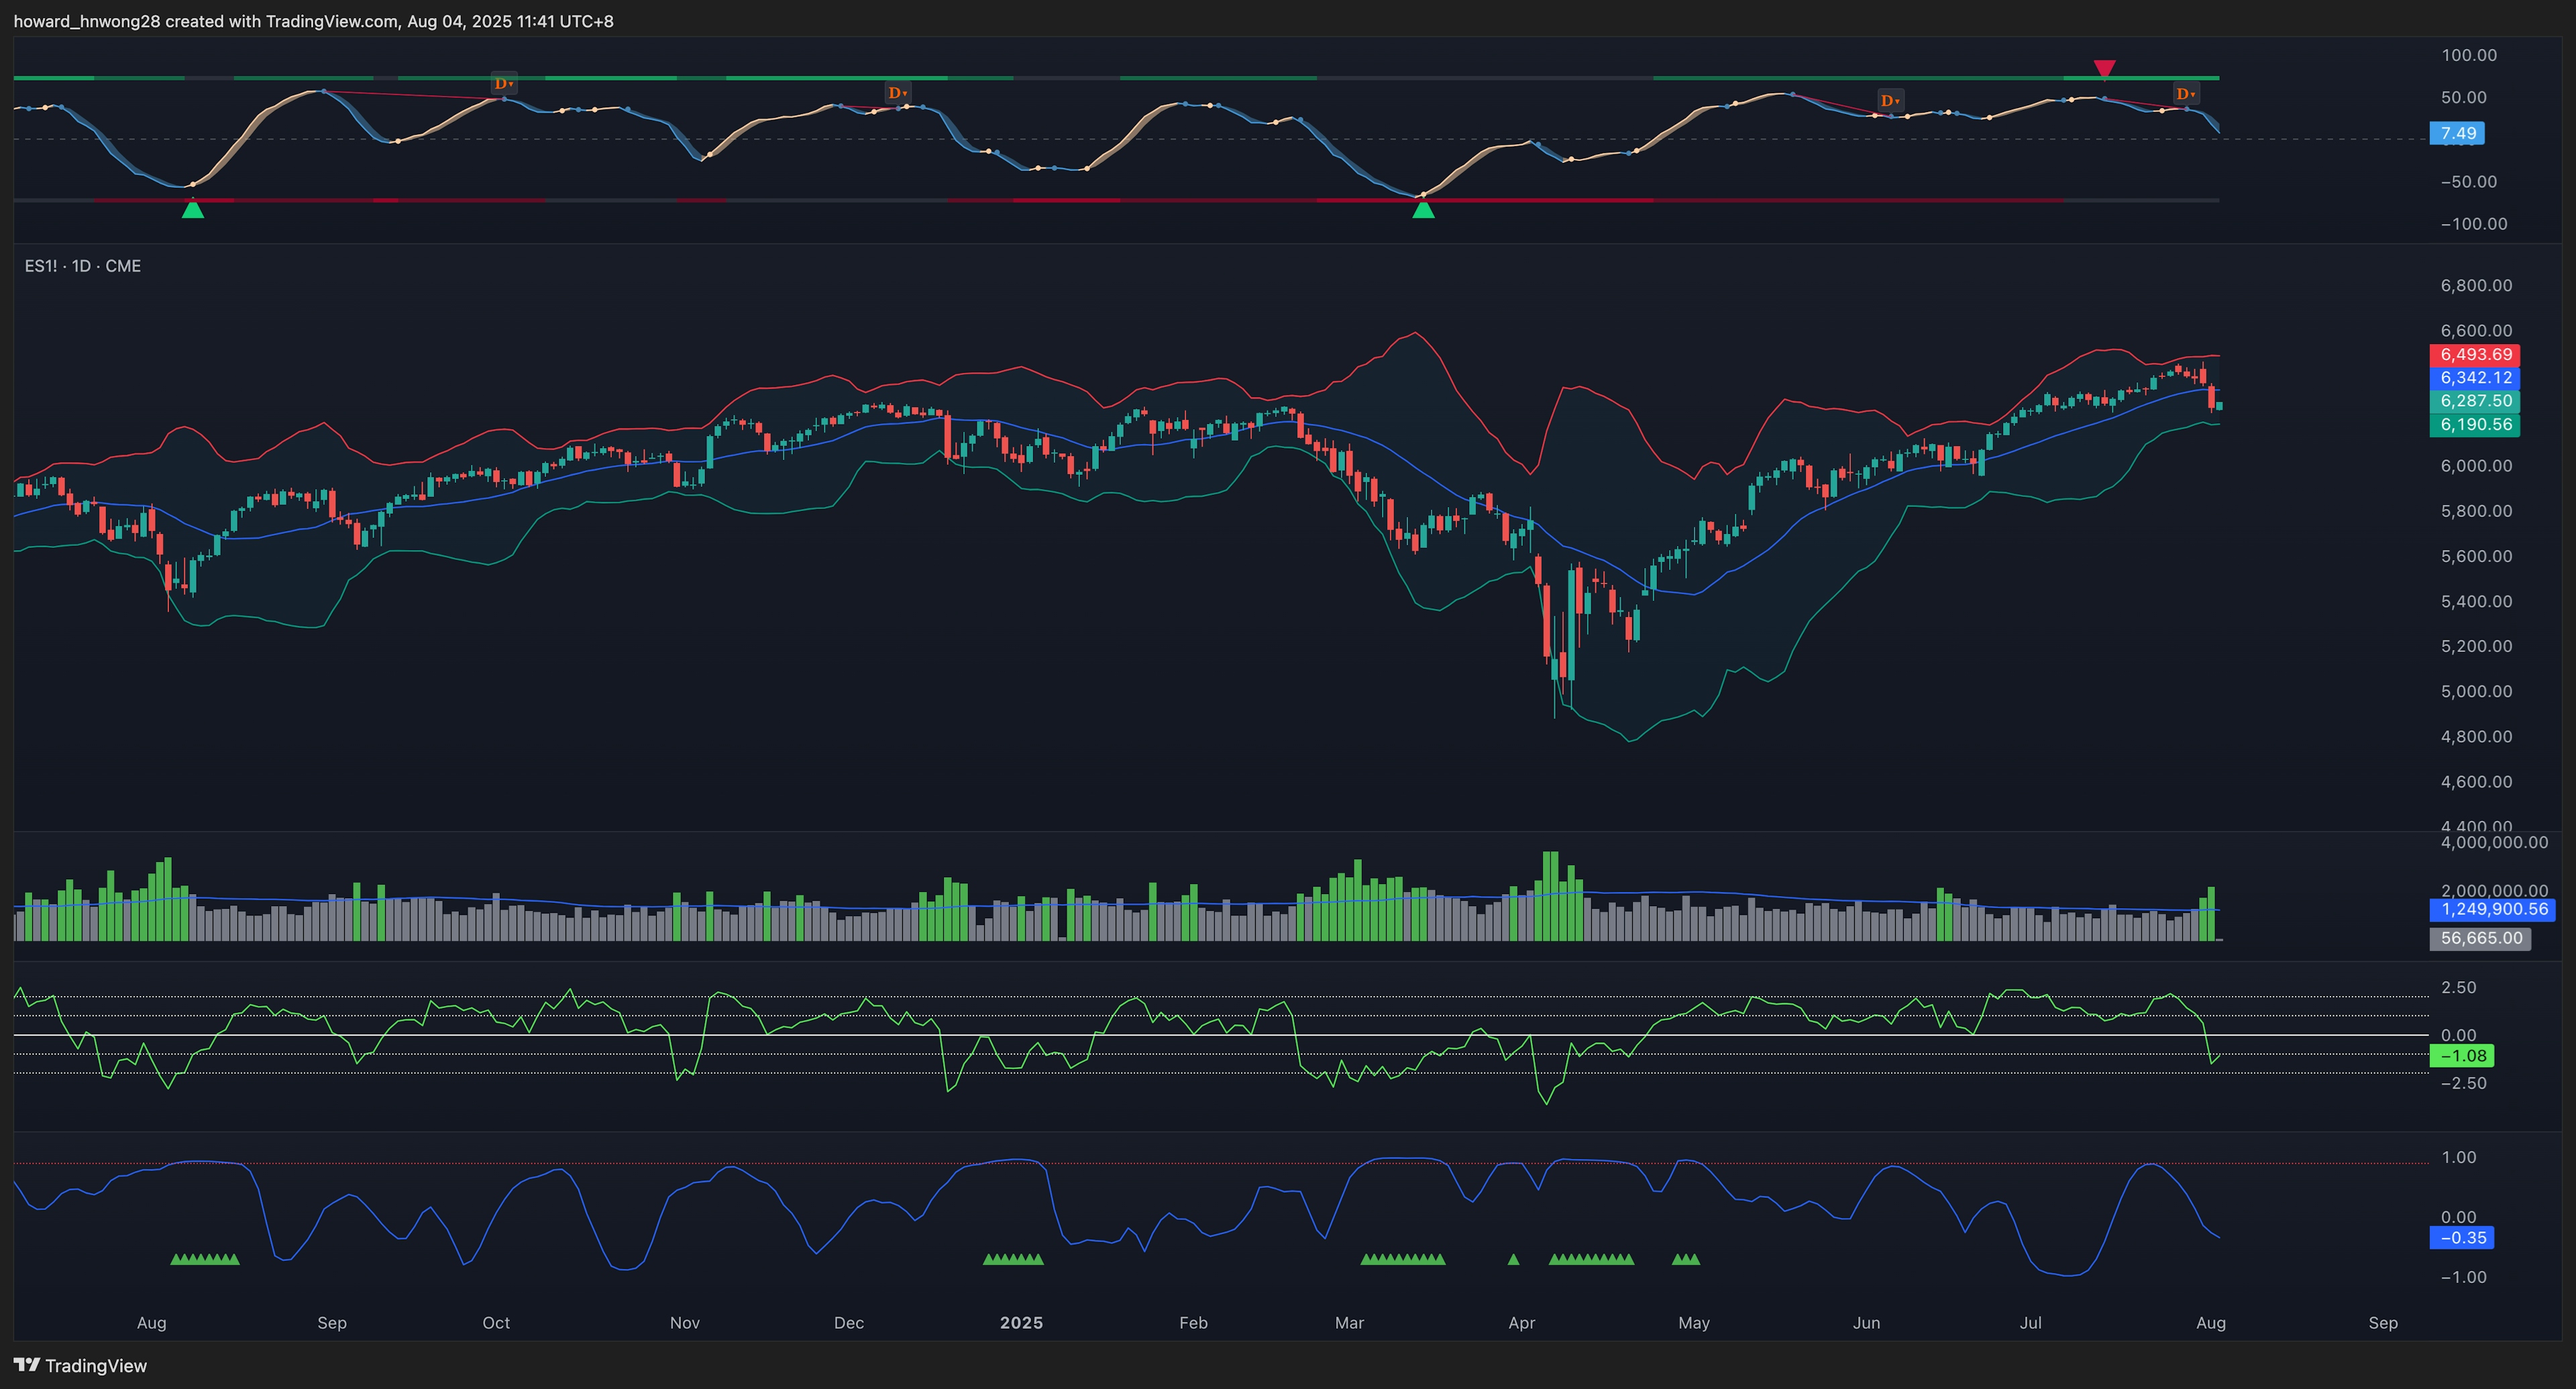
Task: Click the green up-triangle oscillator signal in August 2024
Action: click(x=193, y=209)
